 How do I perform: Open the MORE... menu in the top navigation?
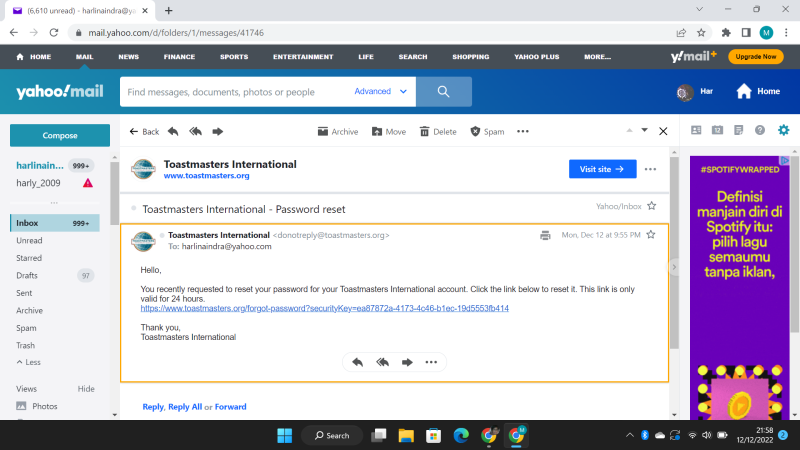pyautogui.click(x=597, y=57)
